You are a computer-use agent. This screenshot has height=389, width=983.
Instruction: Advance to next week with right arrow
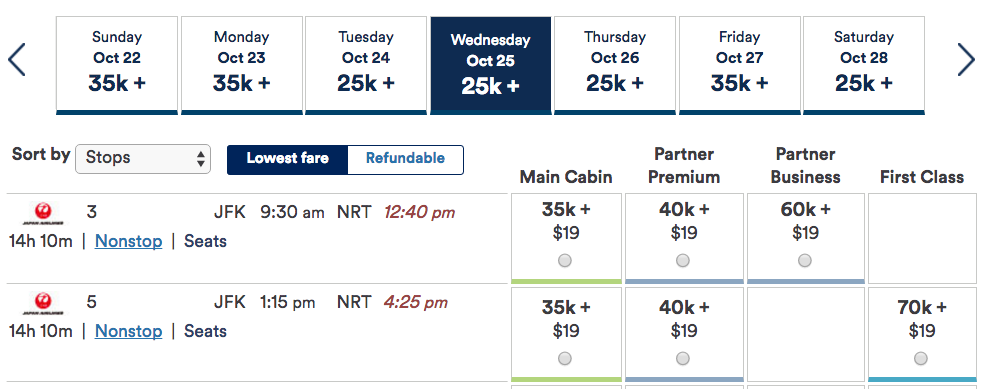pyautogui.click(x=966, y=60)
